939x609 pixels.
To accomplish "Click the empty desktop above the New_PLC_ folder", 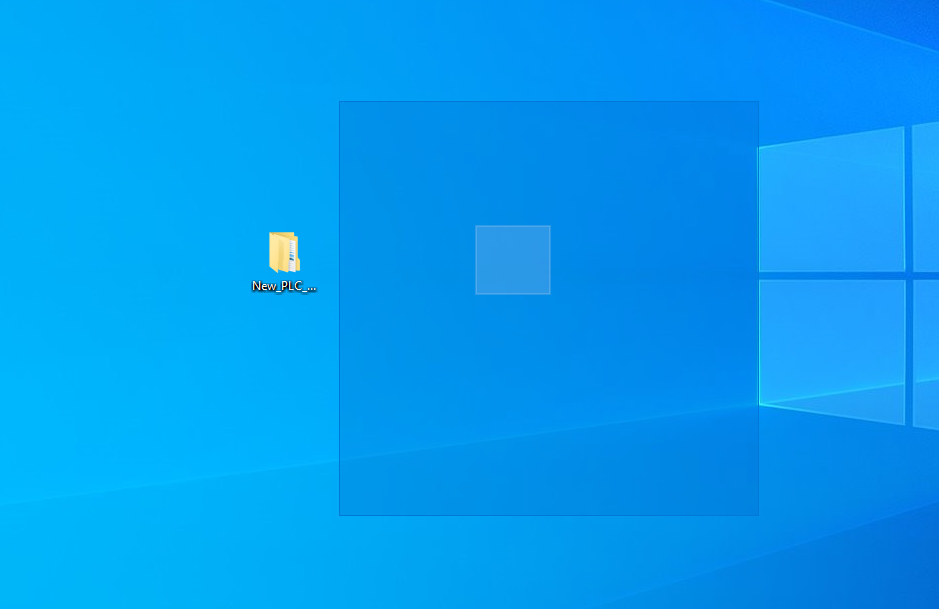I will point(283,150).
